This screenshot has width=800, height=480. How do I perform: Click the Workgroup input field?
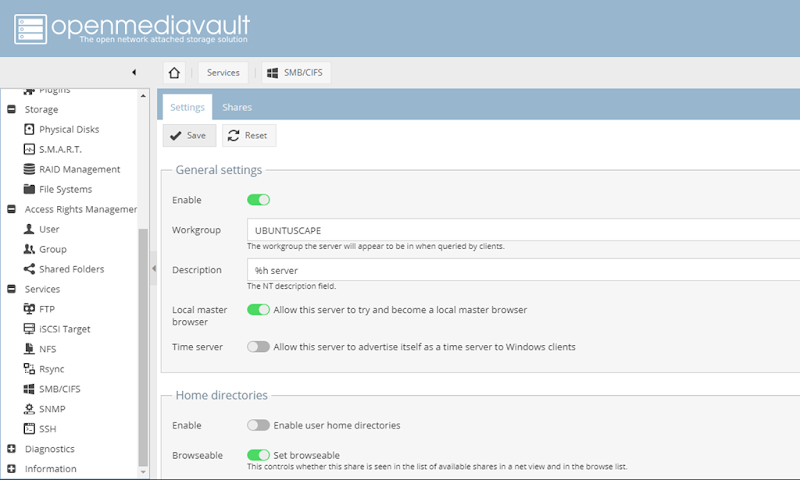pos(523,230)
